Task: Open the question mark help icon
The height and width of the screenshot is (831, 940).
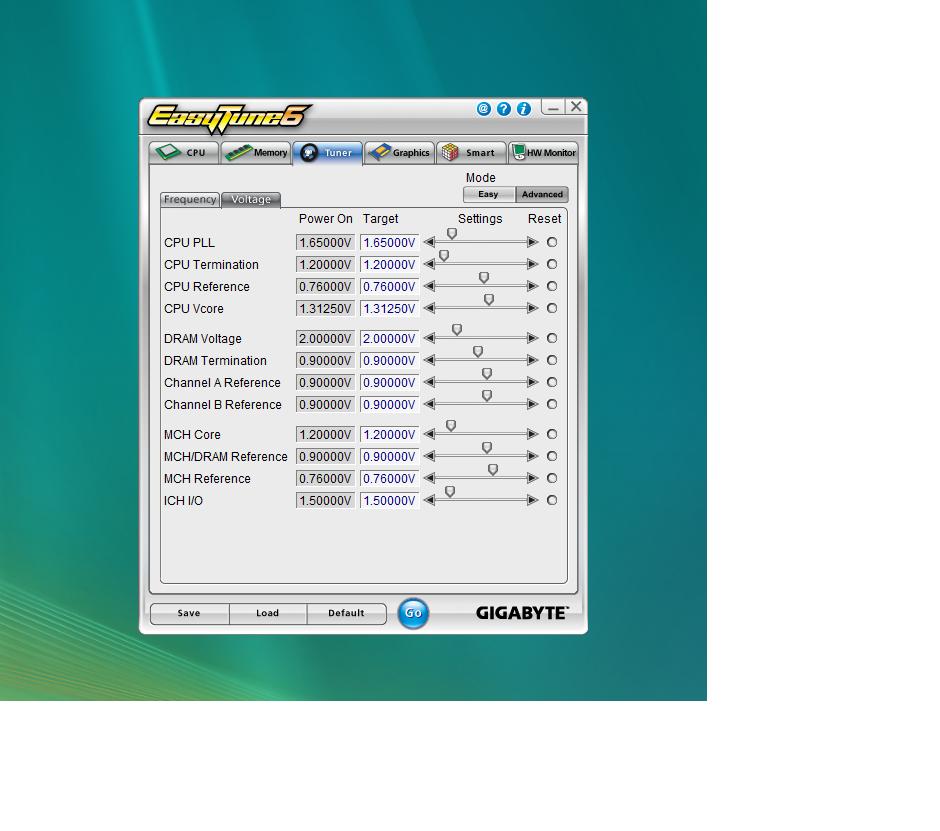Action: coord(504,109)
